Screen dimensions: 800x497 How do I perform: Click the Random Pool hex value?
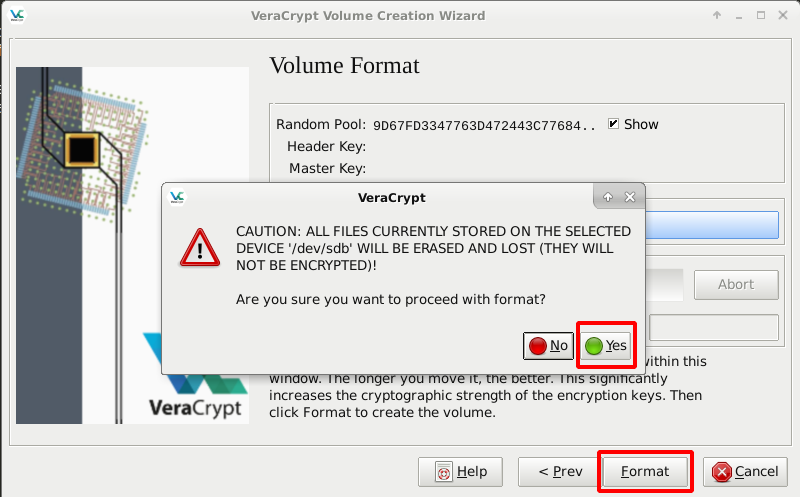(x=484, y=126)
